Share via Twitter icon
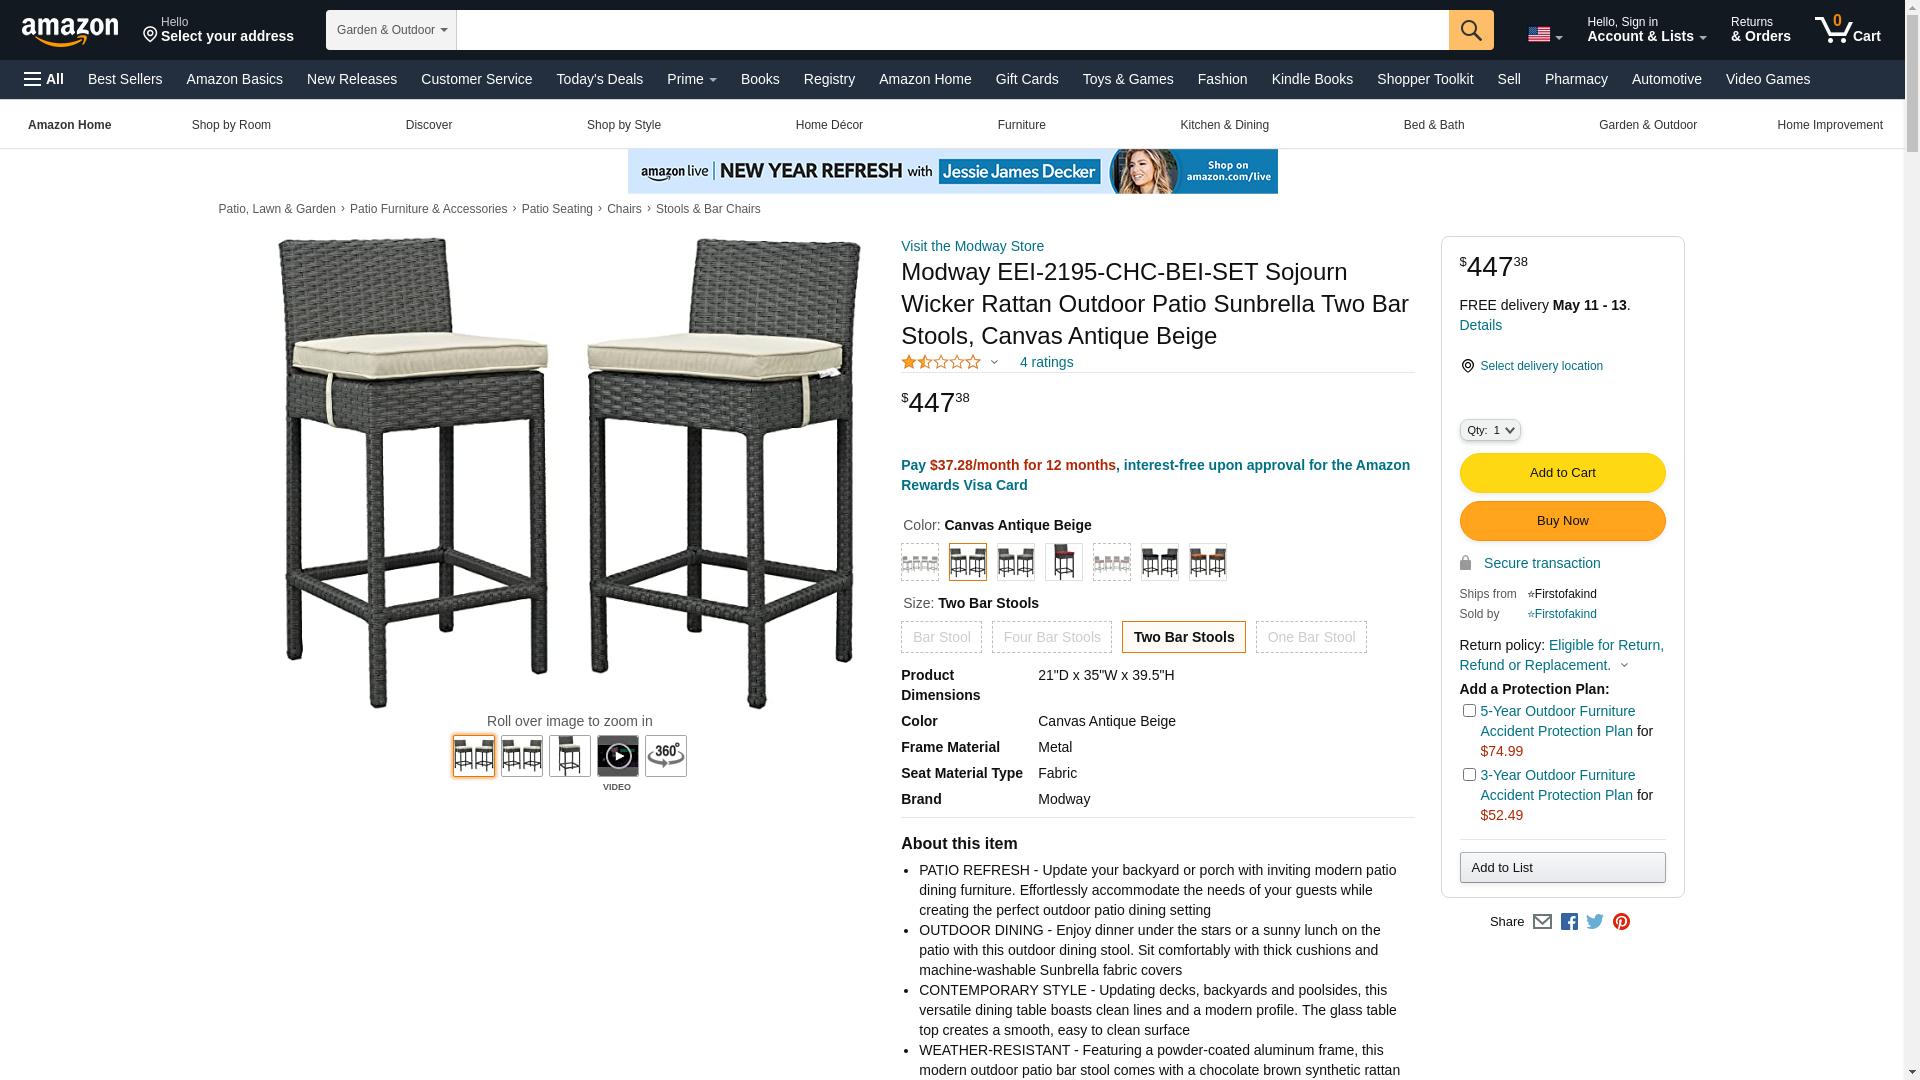Viewport: 1920px width, 1080px height. (1595, 922)
